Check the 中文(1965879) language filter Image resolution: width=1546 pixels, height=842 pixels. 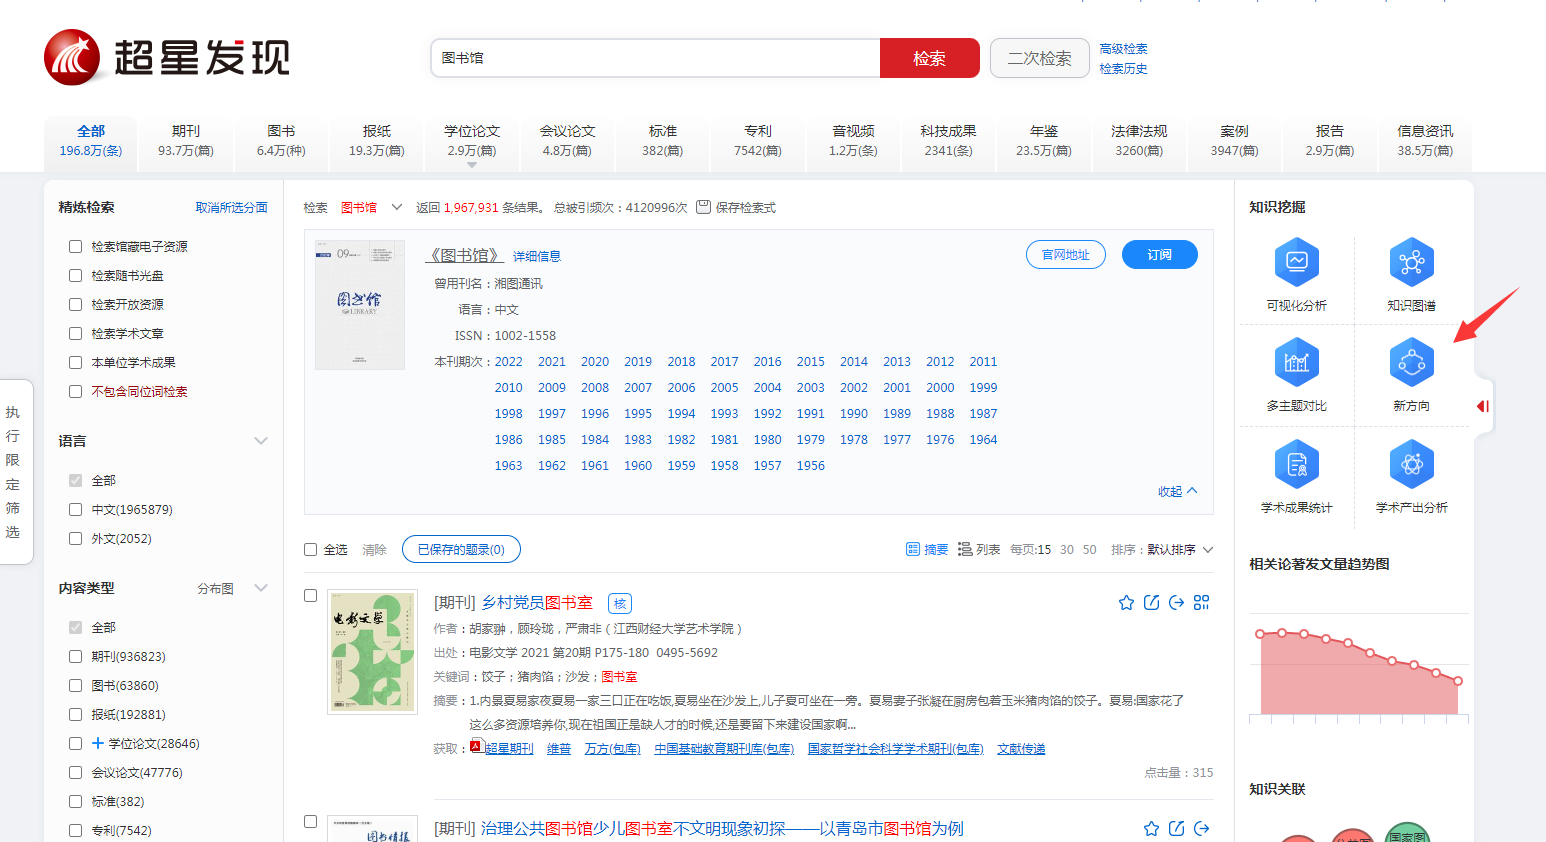tap(75, 509)
